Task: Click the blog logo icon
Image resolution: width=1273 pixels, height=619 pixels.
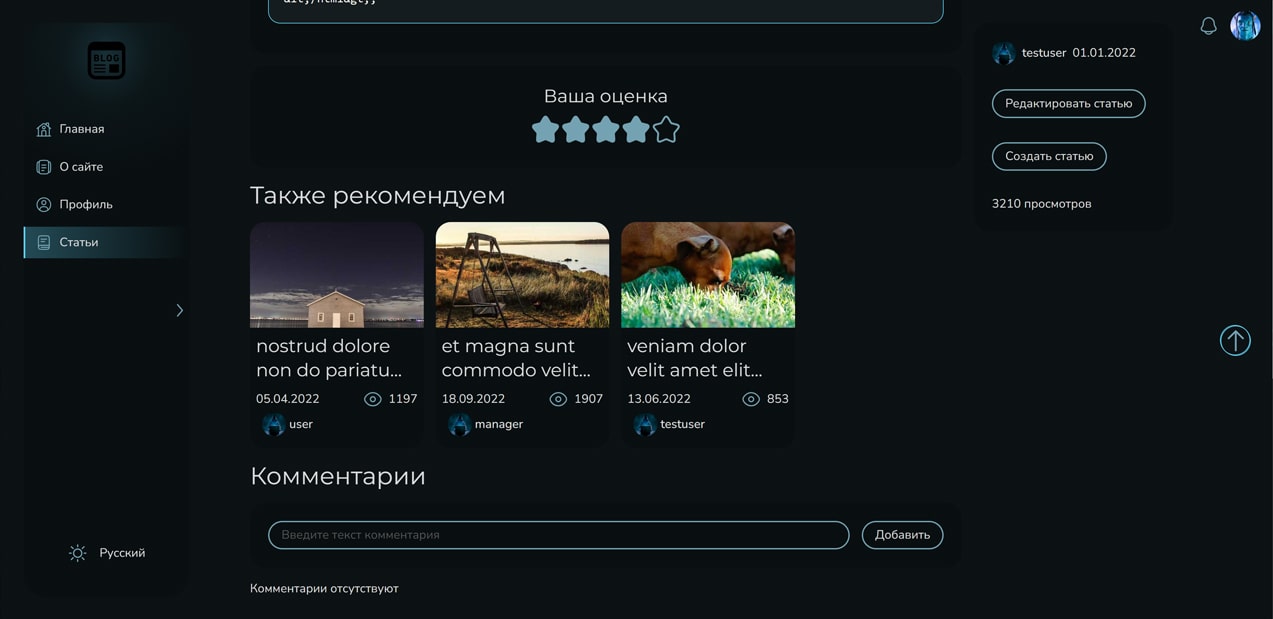Action: pos(106,60)
